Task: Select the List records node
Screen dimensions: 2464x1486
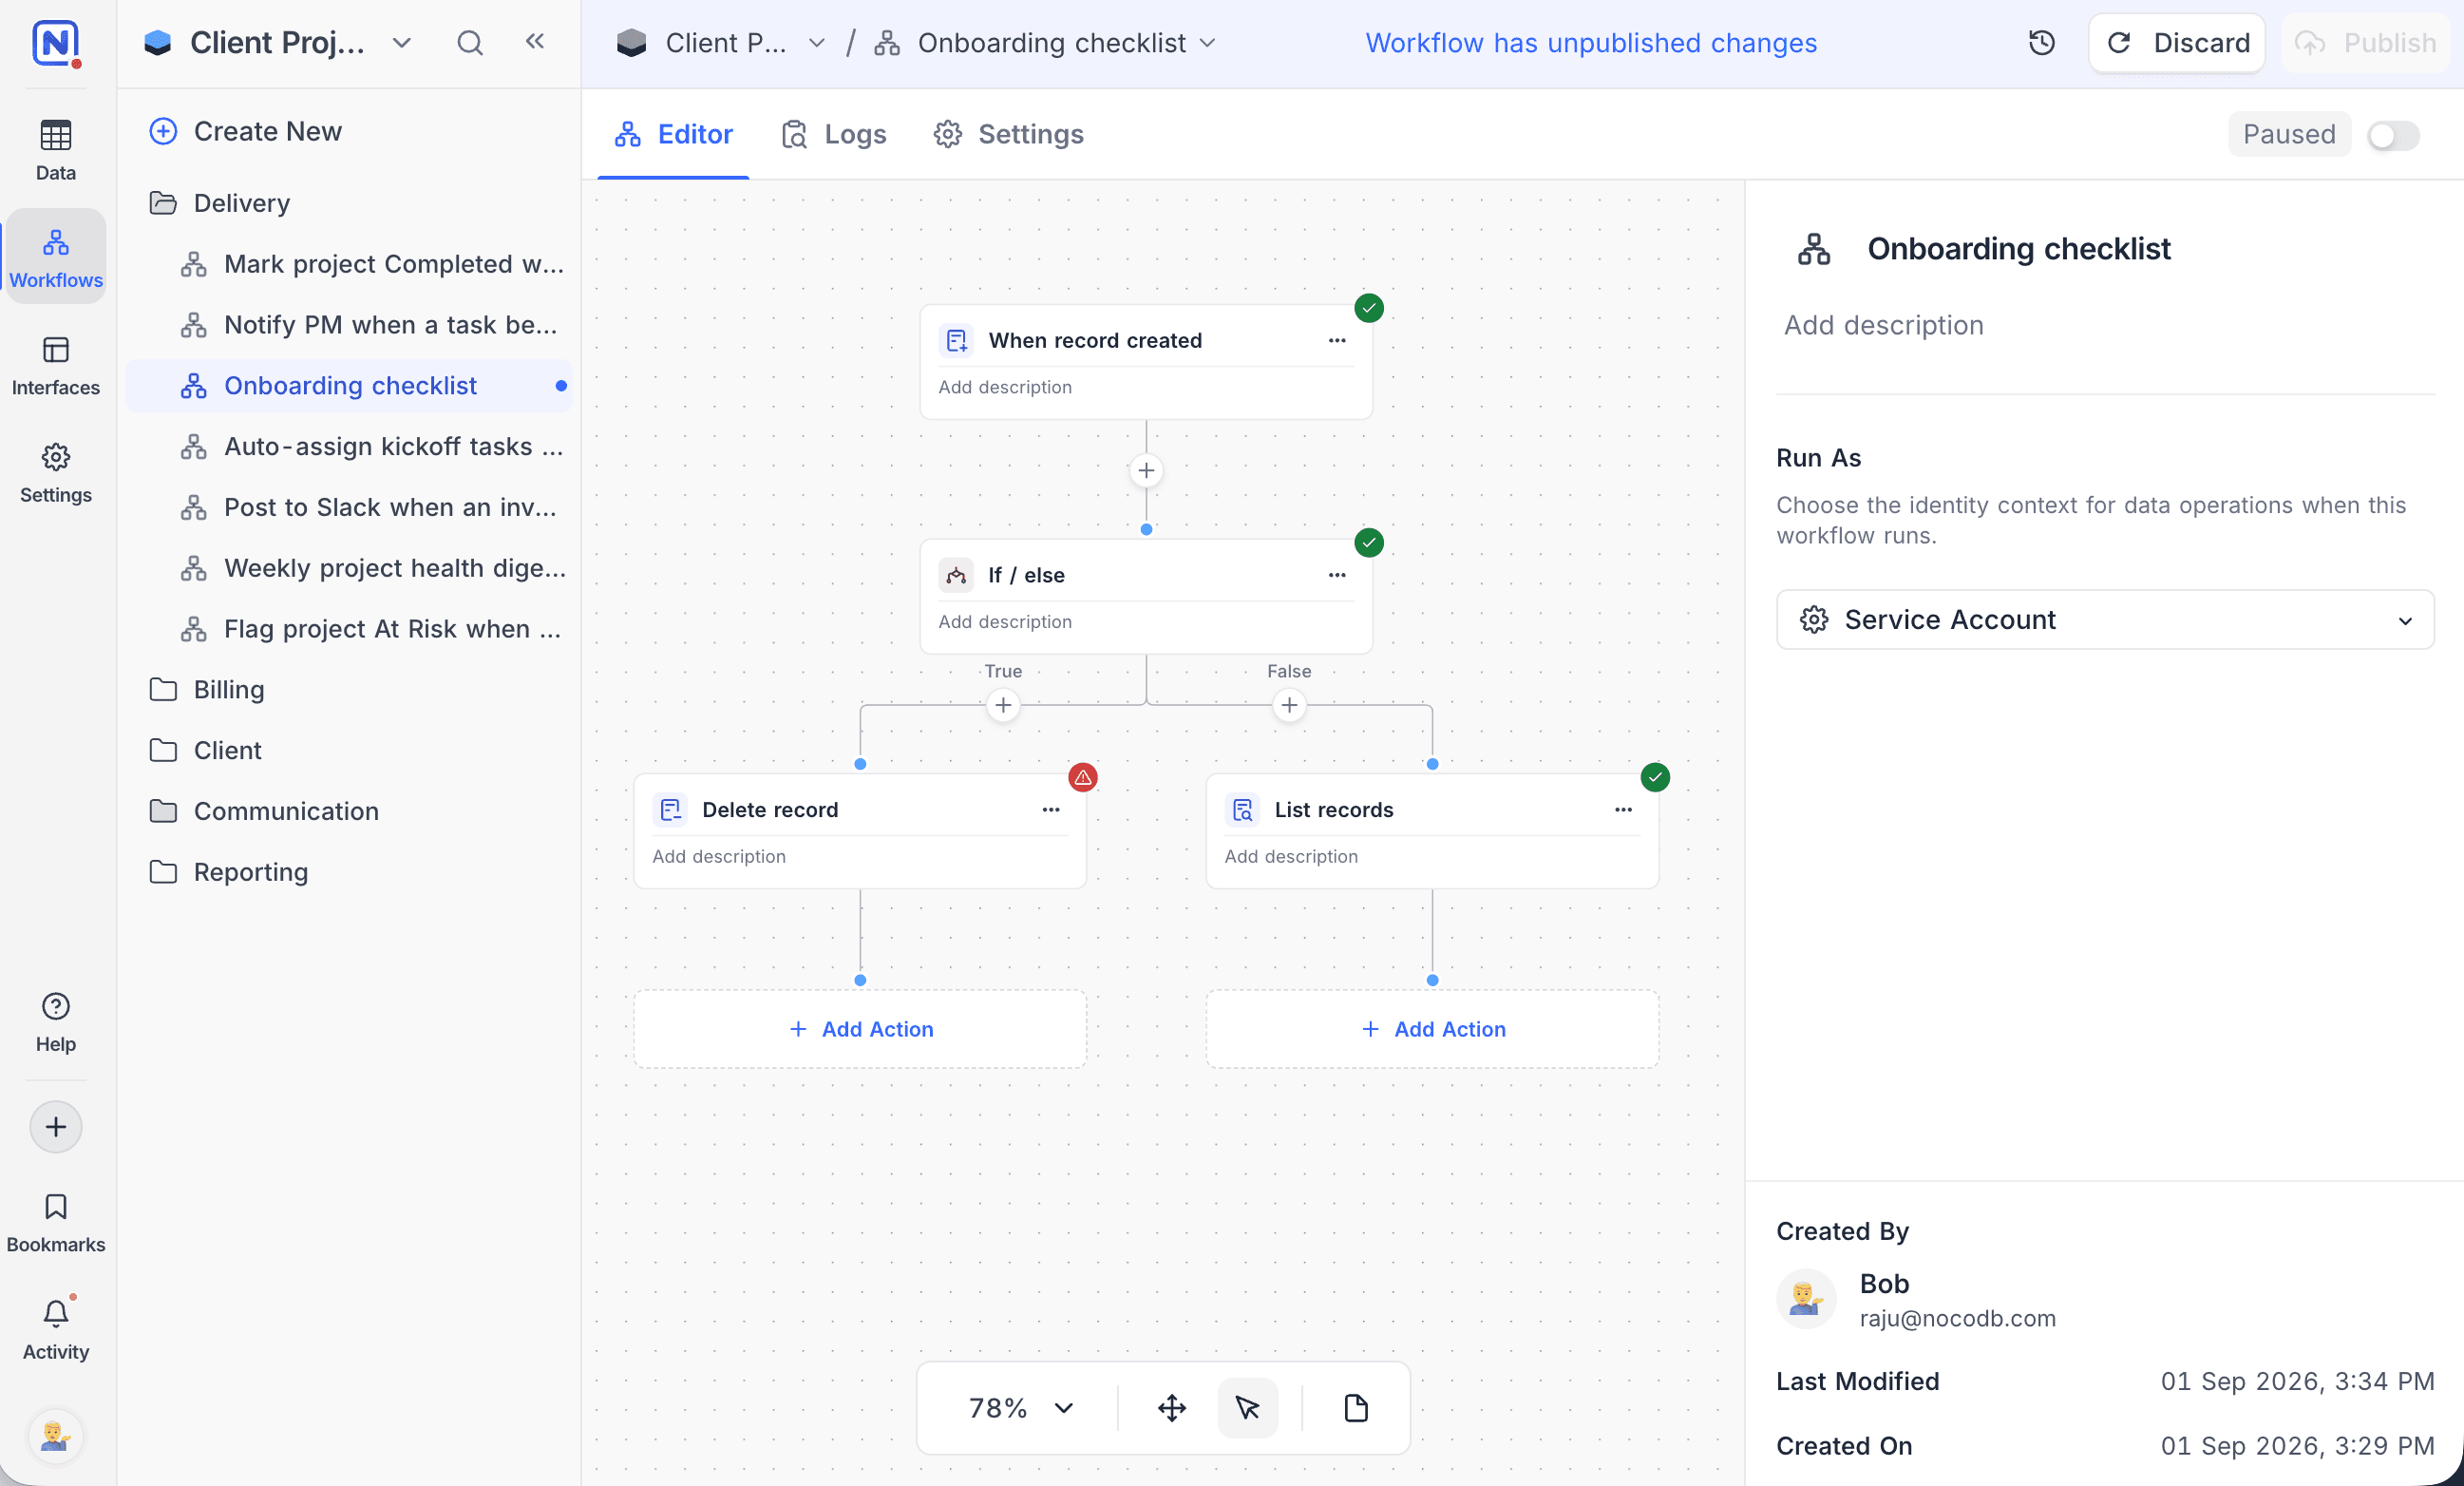Action: click(1432, 831)
